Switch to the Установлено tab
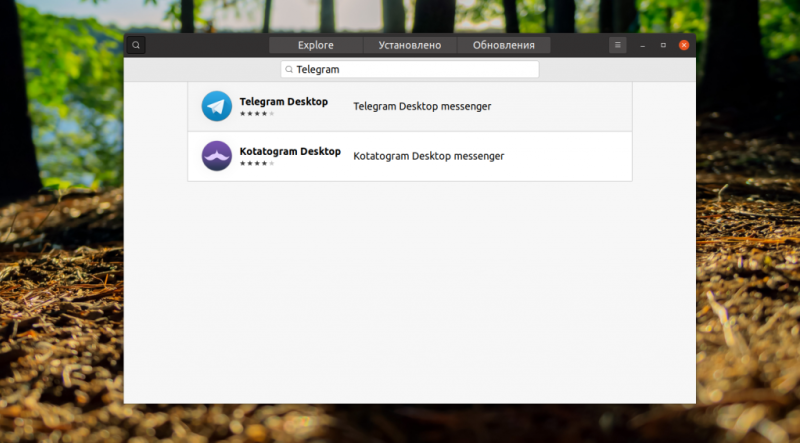The width and height of the screenshot is (800, 443). point(410,45)
